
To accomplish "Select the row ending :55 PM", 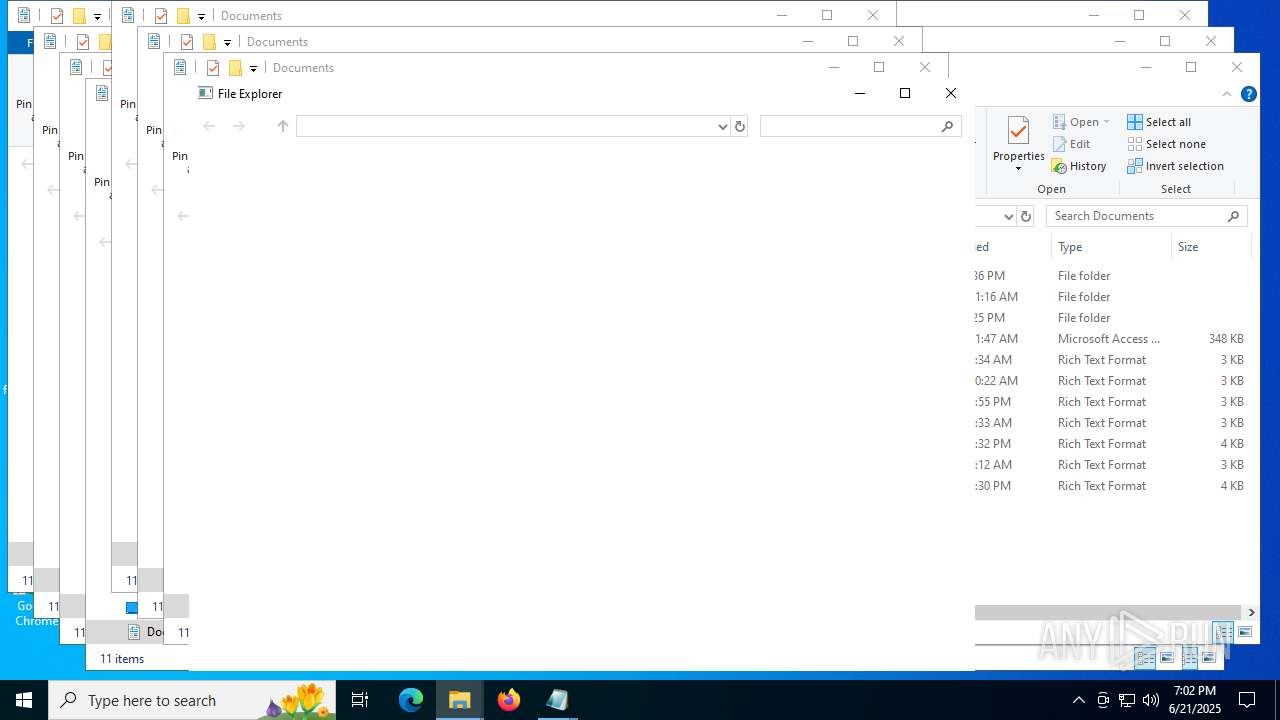I will pyautogui.click(x=1113, y=402).
